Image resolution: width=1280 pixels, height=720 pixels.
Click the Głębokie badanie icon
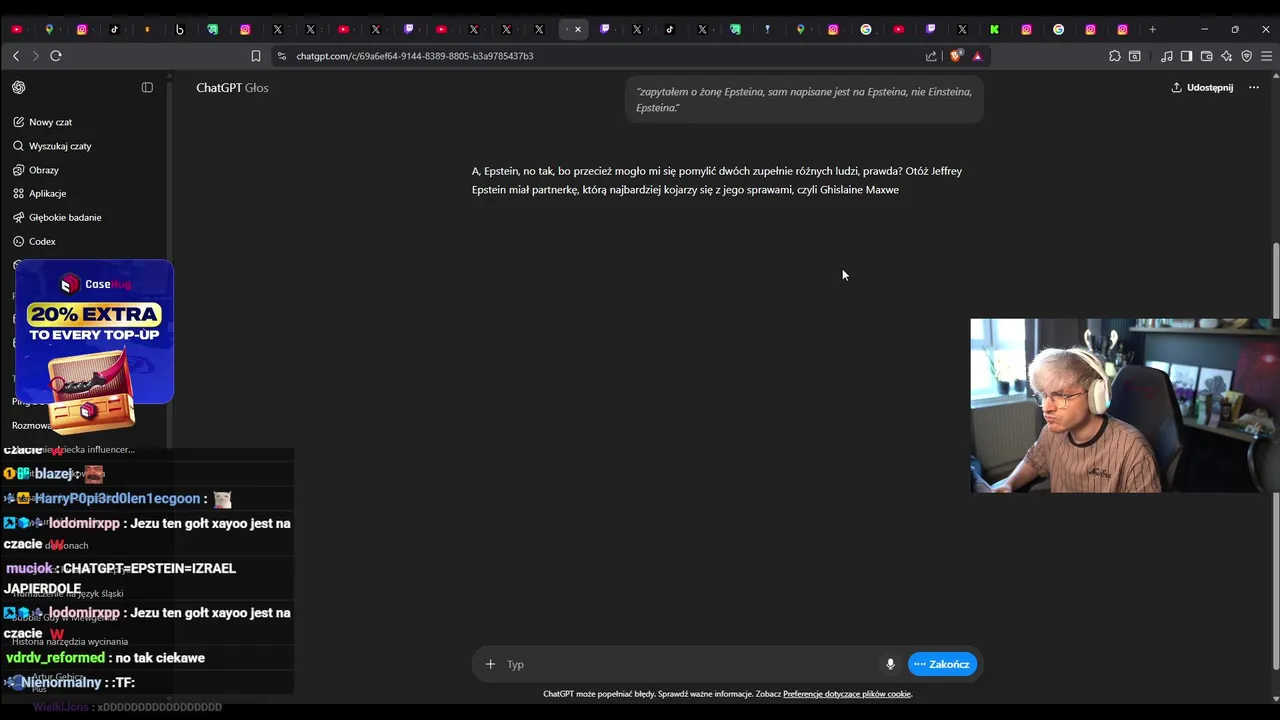point(19,217)
